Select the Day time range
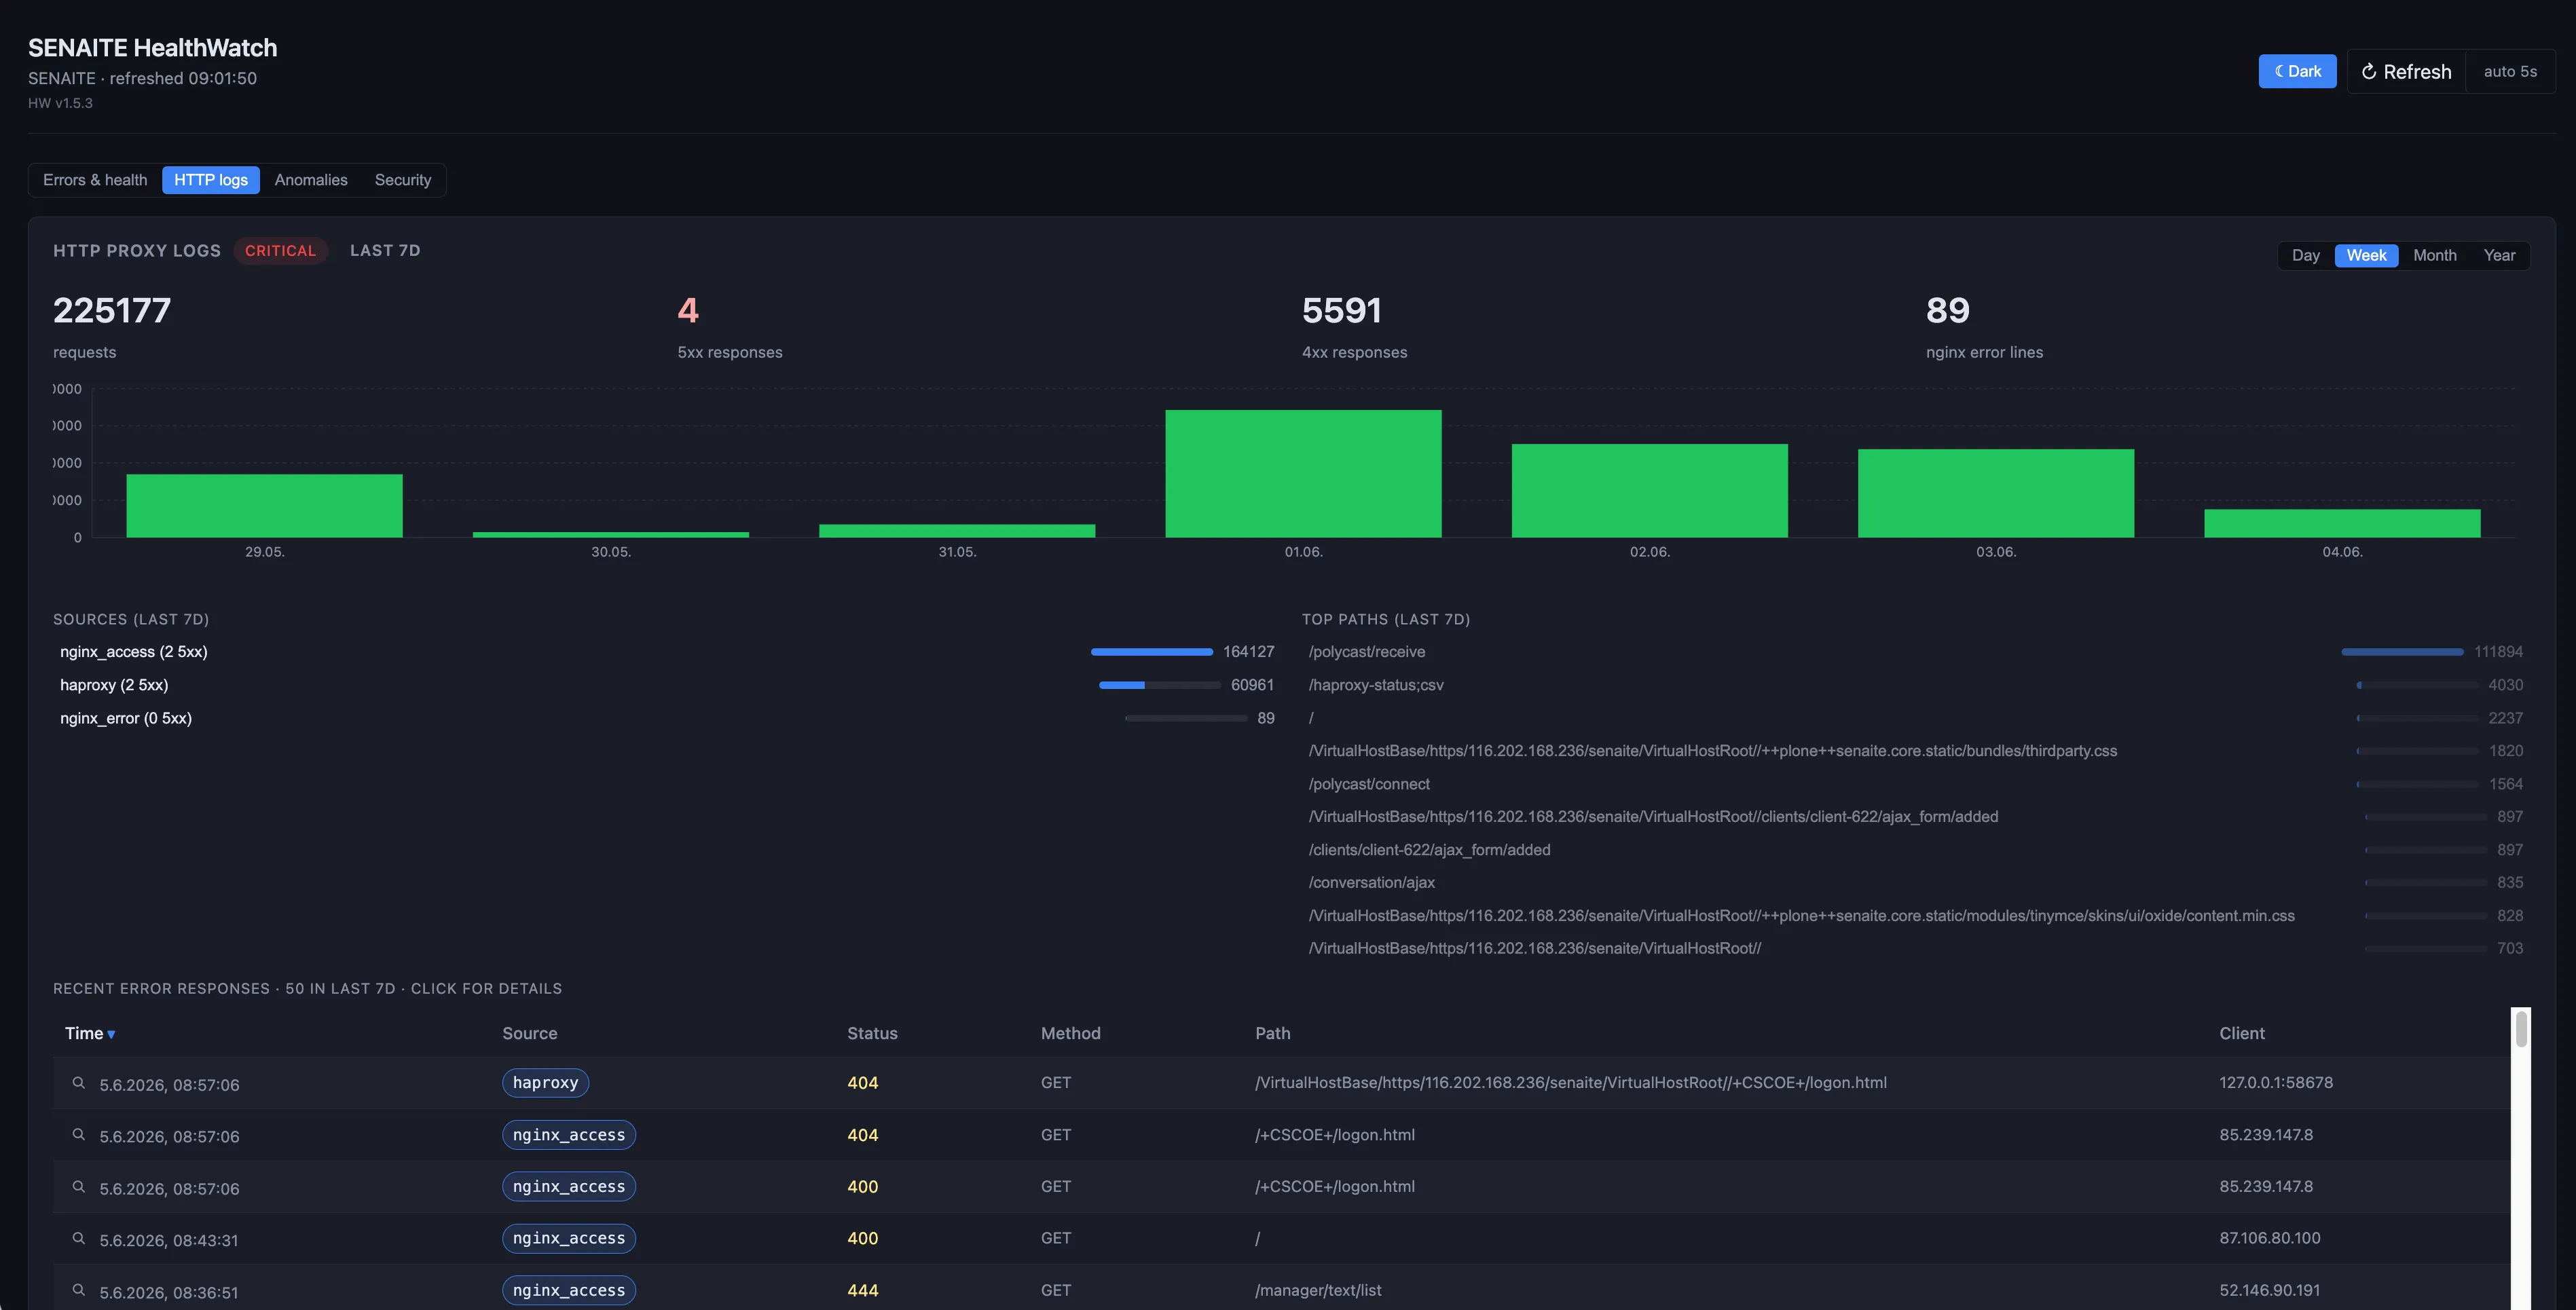The height and width of the screenshot is (1310, 2576). 2306,255
